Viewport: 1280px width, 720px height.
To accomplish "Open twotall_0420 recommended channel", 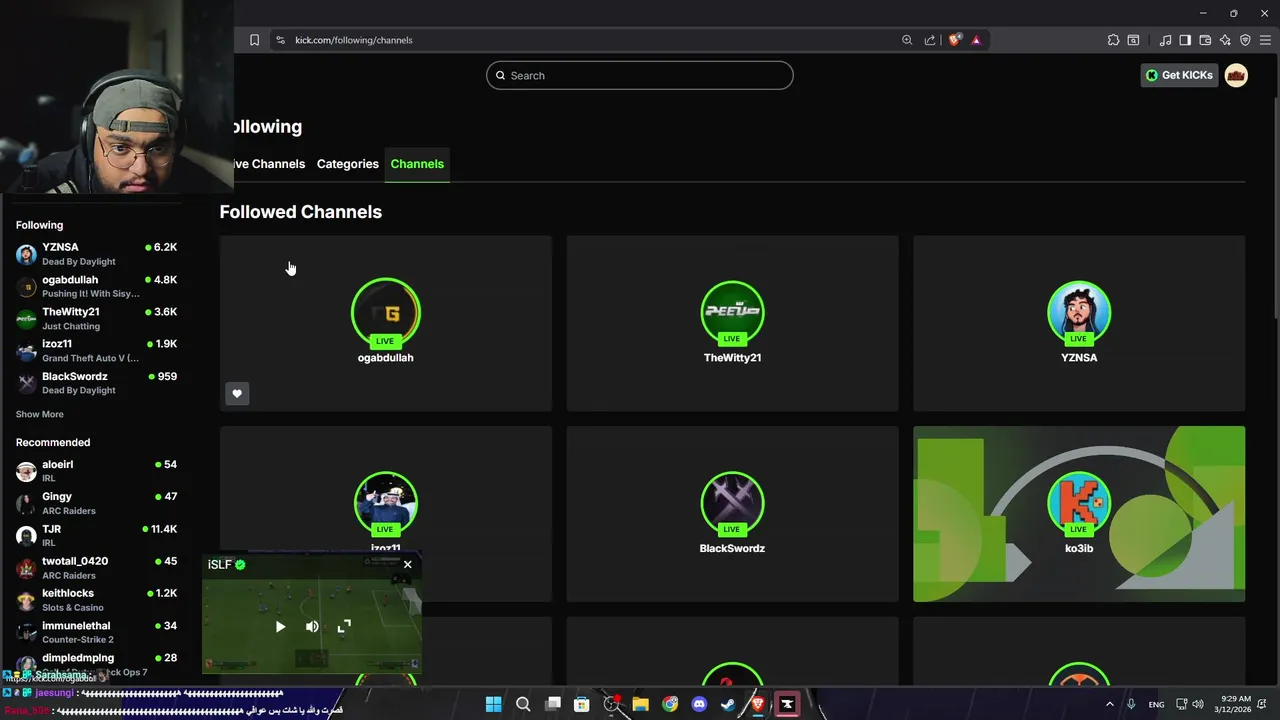I will click(x=96, y=568).
